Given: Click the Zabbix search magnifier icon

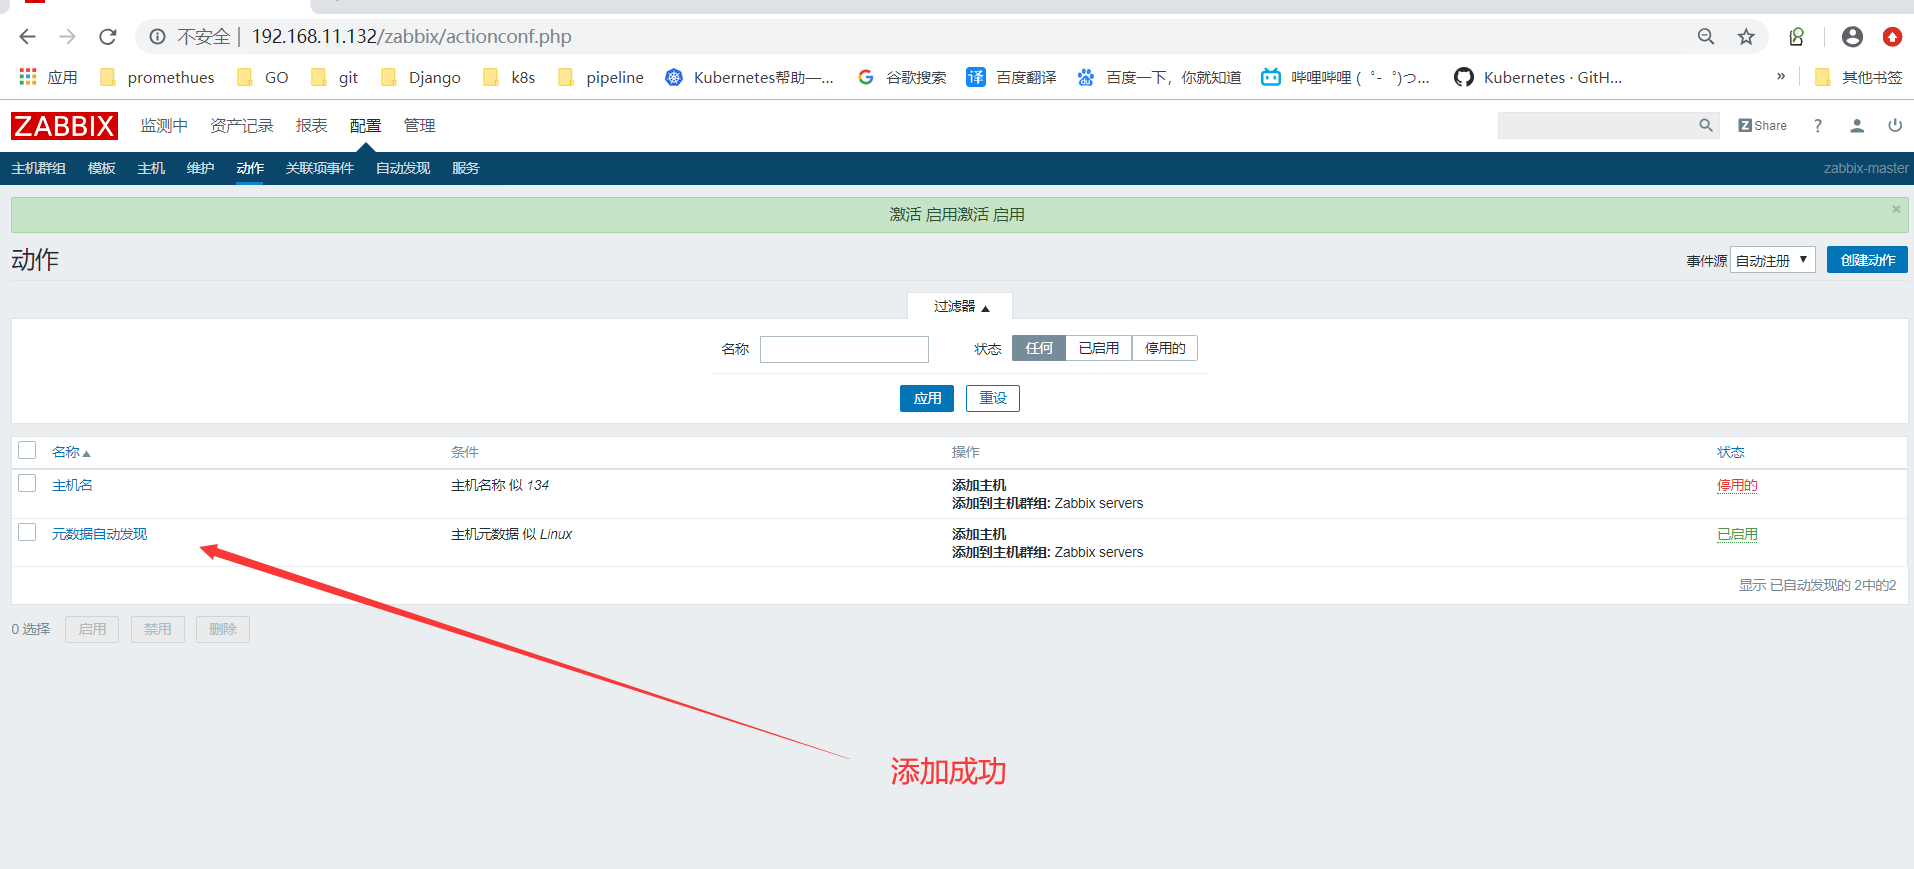Looking at the screenshot, I should pyautogui.click(x=1706, y=125).
